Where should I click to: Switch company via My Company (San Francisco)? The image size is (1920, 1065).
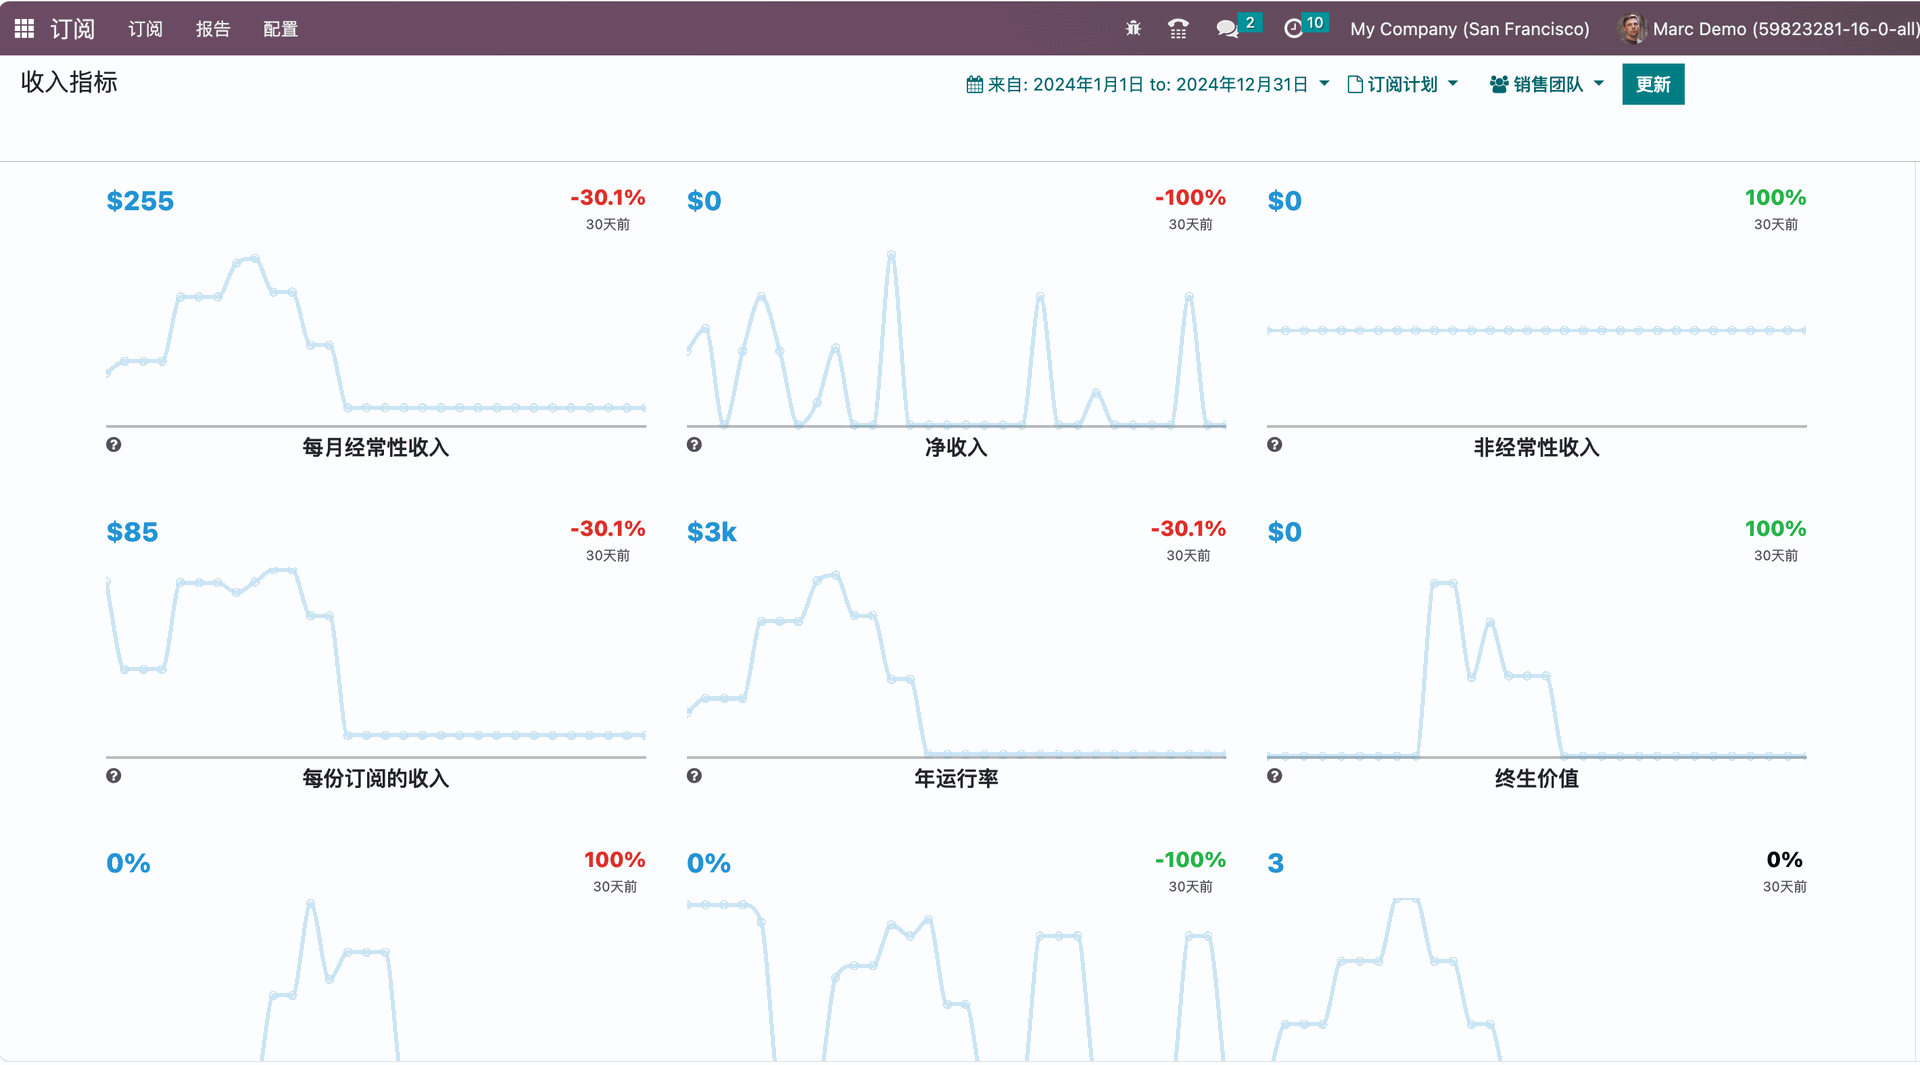tap(1469, 29)
